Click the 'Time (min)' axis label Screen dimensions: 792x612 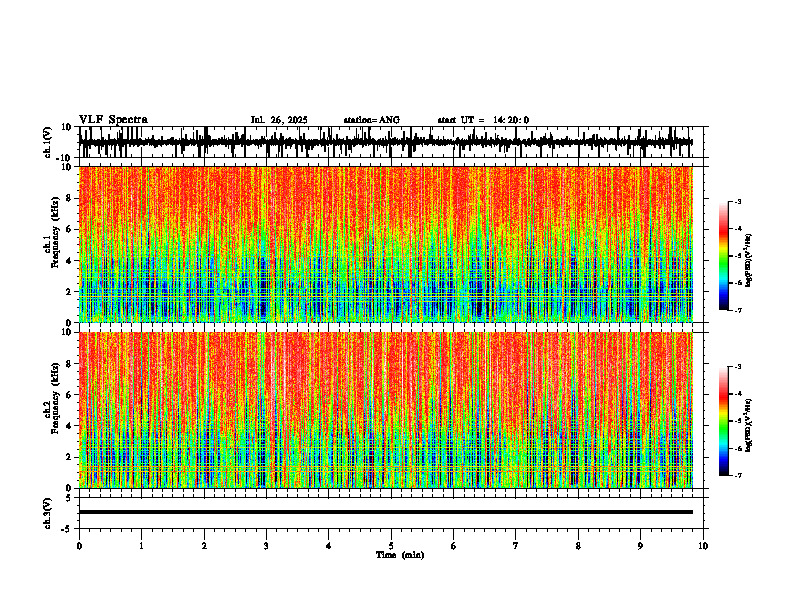[400, 555]
